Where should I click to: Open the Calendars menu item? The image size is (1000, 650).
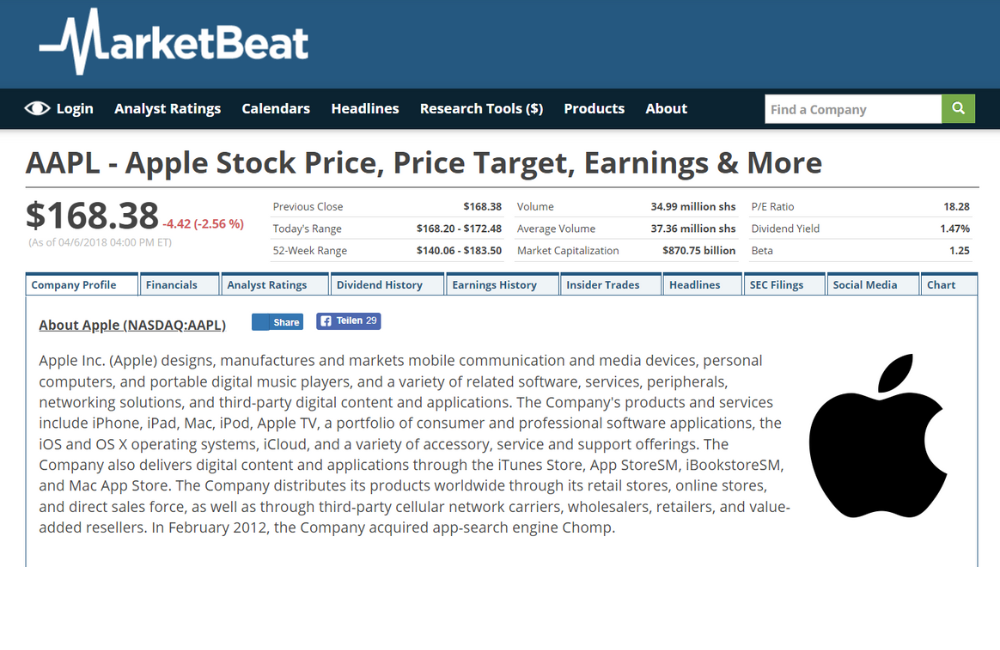[x=275, y=109]
